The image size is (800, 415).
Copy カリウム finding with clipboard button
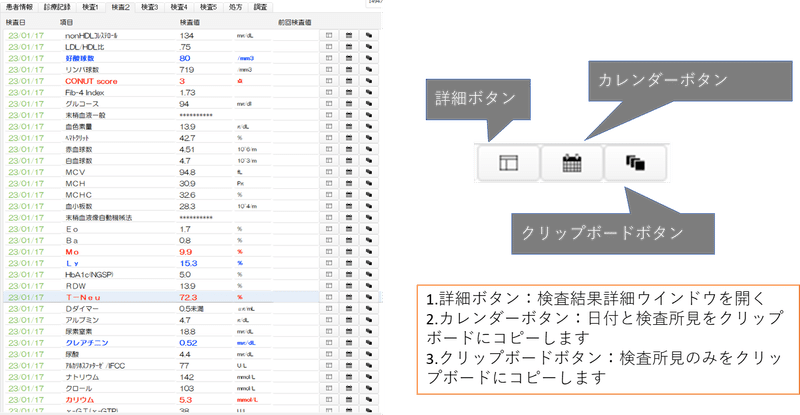click(369, 400)
